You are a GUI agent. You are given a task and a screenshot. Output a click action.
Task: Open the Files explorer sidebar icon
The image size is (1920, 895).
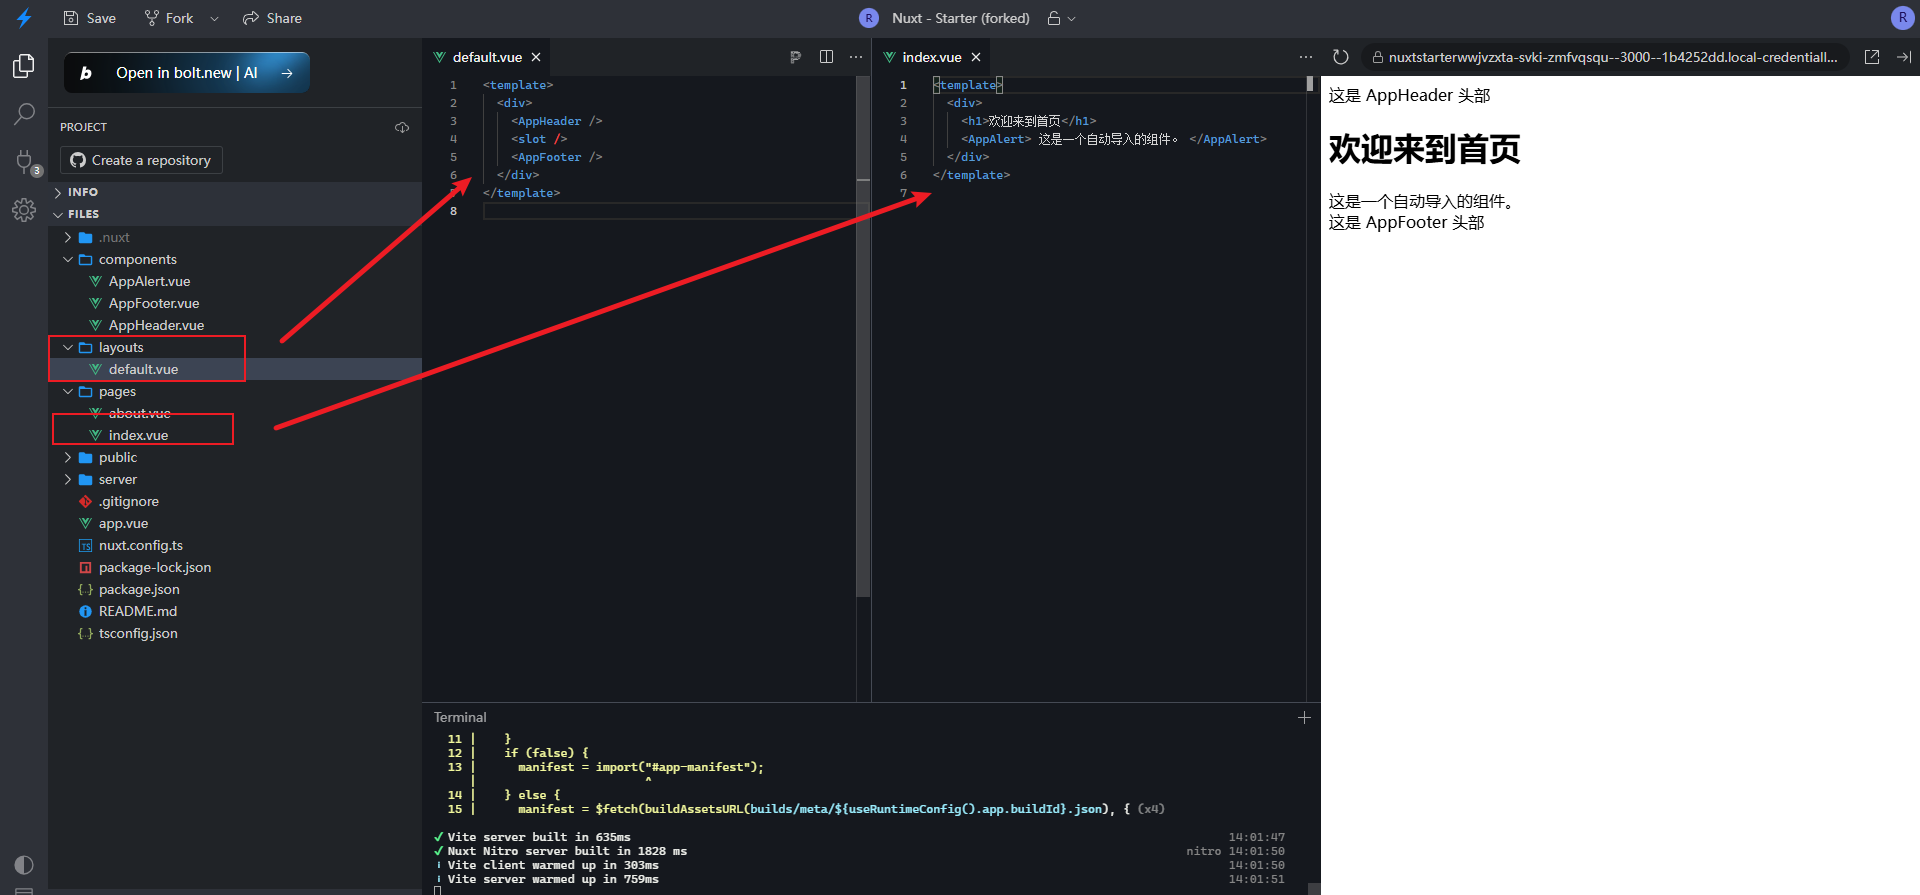24,66
